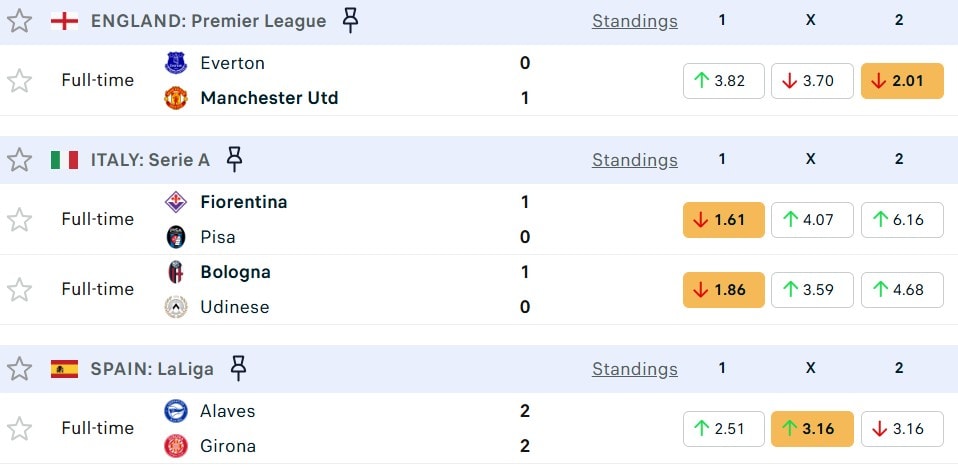This screenshot has width=958, height=468.
Task: Select the 2.01 away odds for Manchester Utd
Action: click(902, 81)
